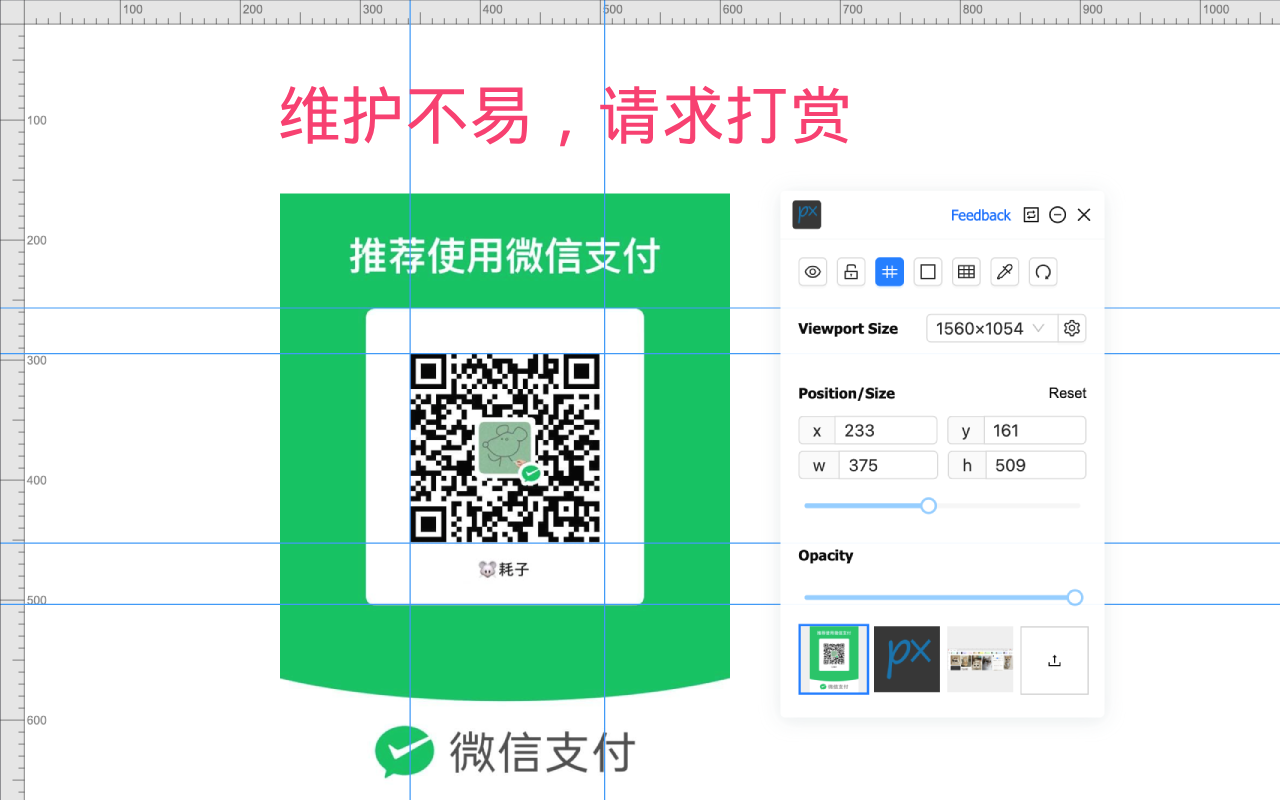Click the avatar in the QR code center
This screenshot has width=1280, height=800.
tap(505, 448)
